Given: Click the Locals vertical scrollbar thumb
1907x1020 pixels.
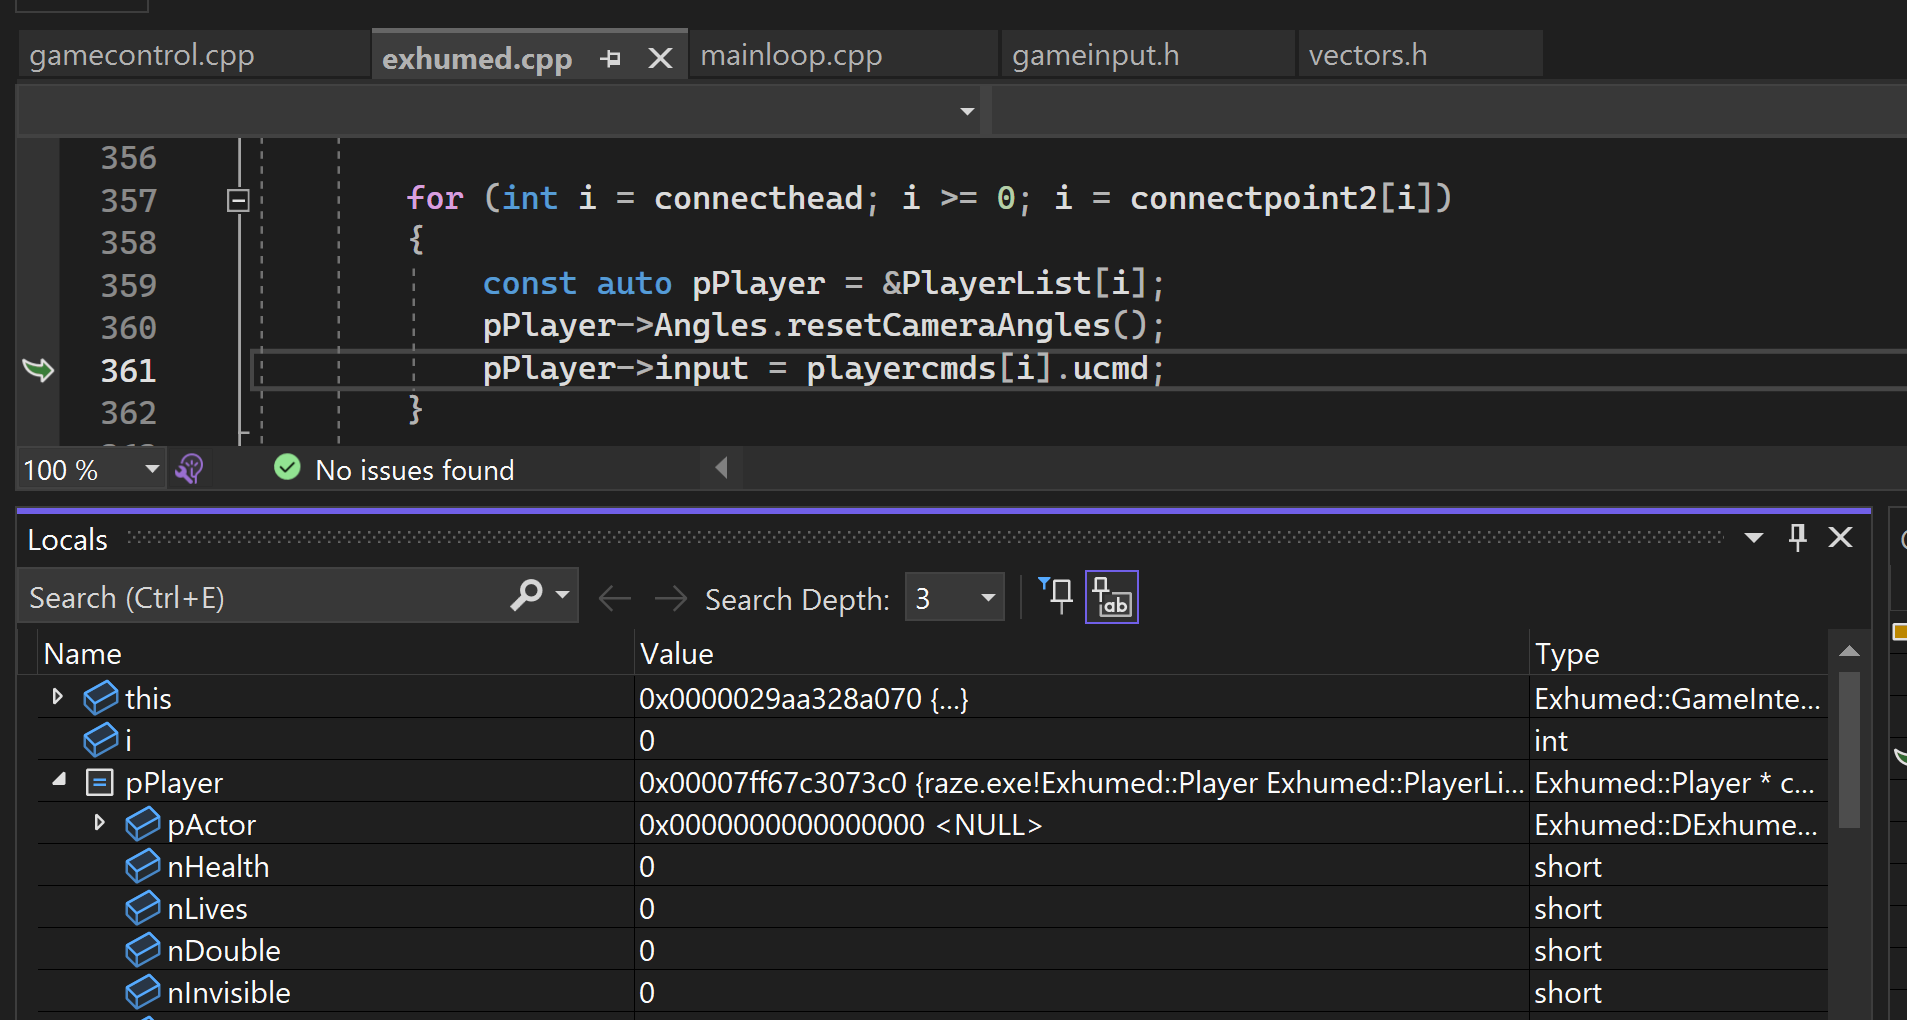Looking at the screenshot, I should pos(1849,749).
